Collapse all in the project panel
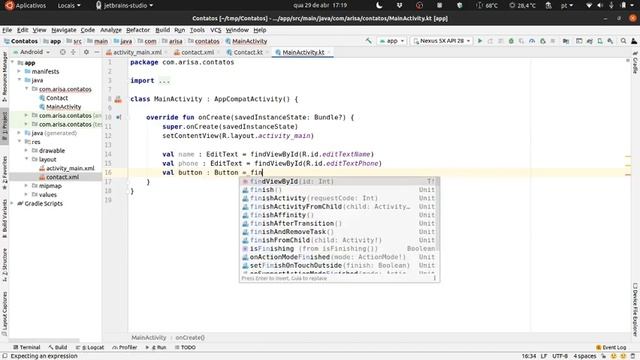 pos(73,52)
